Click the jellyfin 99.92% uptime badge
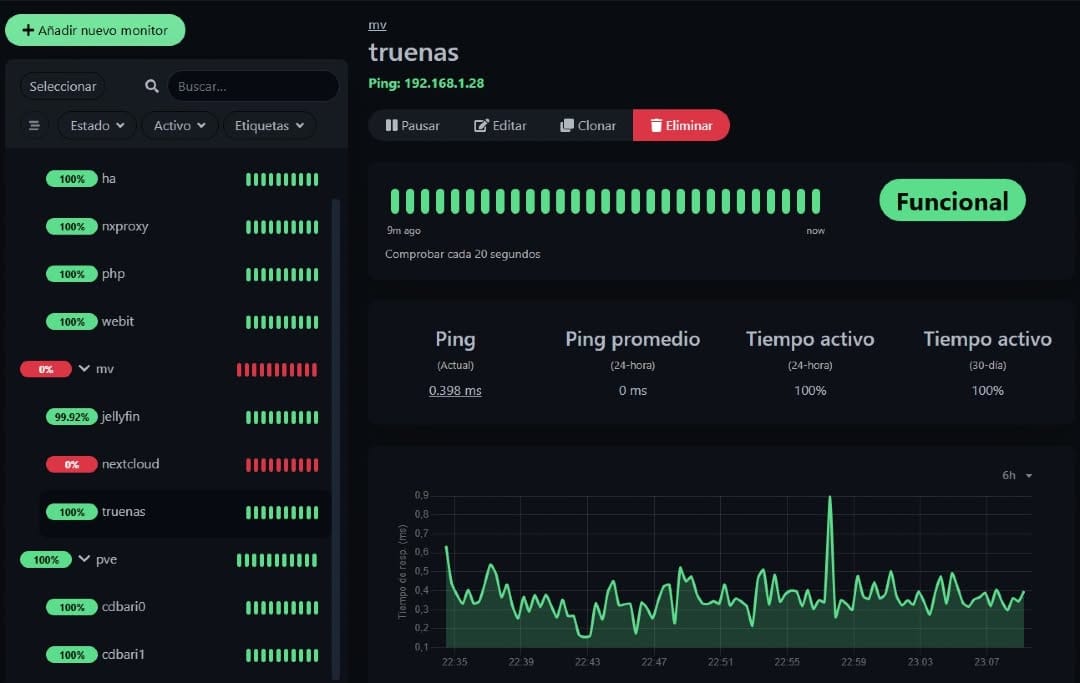 72,417
